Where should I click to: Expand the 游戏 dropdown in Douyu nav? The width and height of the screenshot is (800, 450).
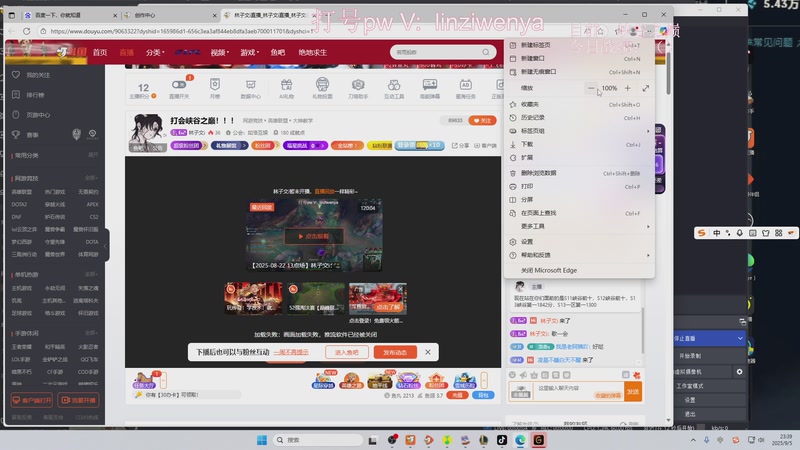pyautogui.click(x=249, y=53)
